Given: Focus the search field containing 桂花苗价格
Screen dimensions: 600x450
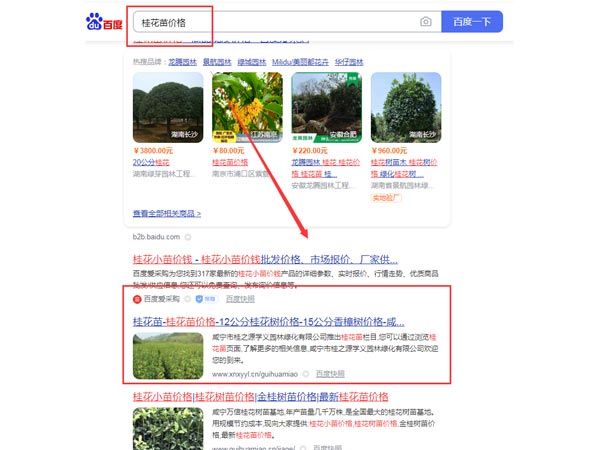Looking at the screenshot, I should (x=270, y=21).
